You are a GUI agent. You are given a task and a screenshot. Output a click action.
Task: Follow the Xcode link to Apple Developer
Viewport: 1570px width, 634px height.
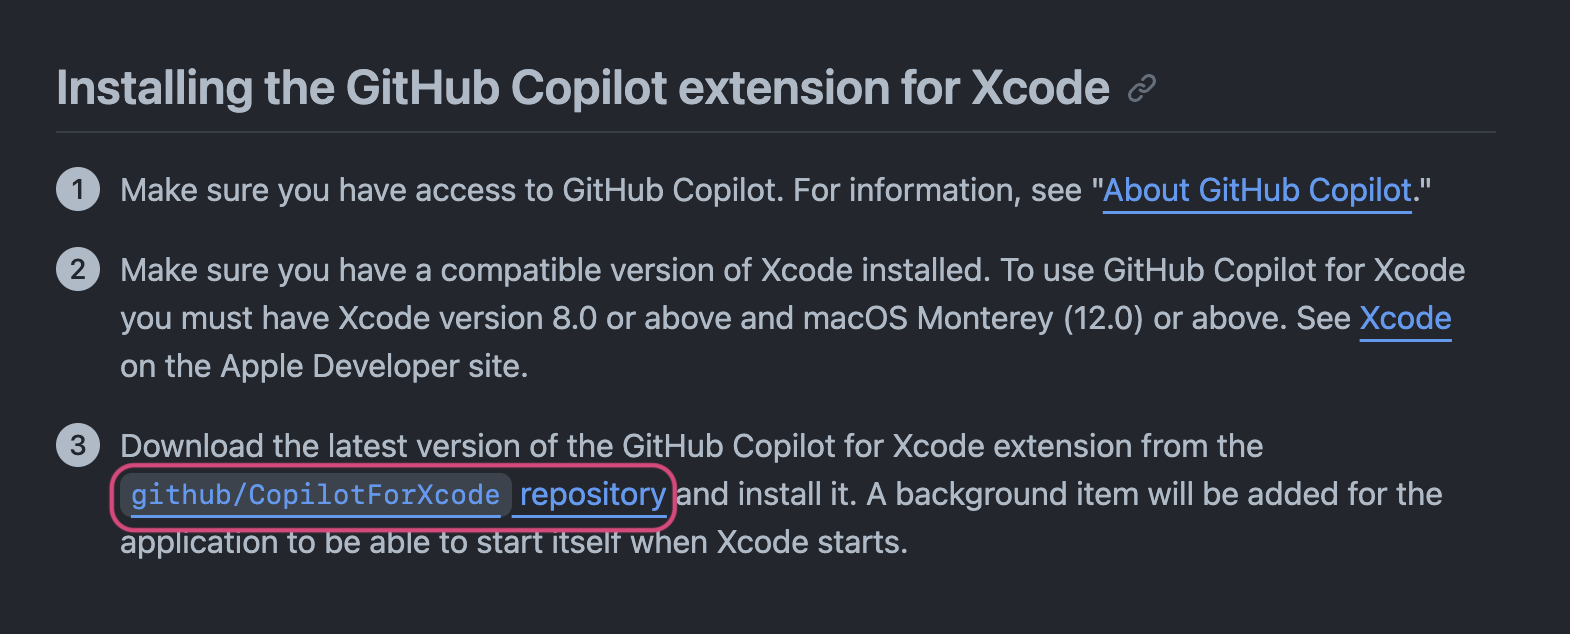pyautogui.click(x=1405, y=318)
